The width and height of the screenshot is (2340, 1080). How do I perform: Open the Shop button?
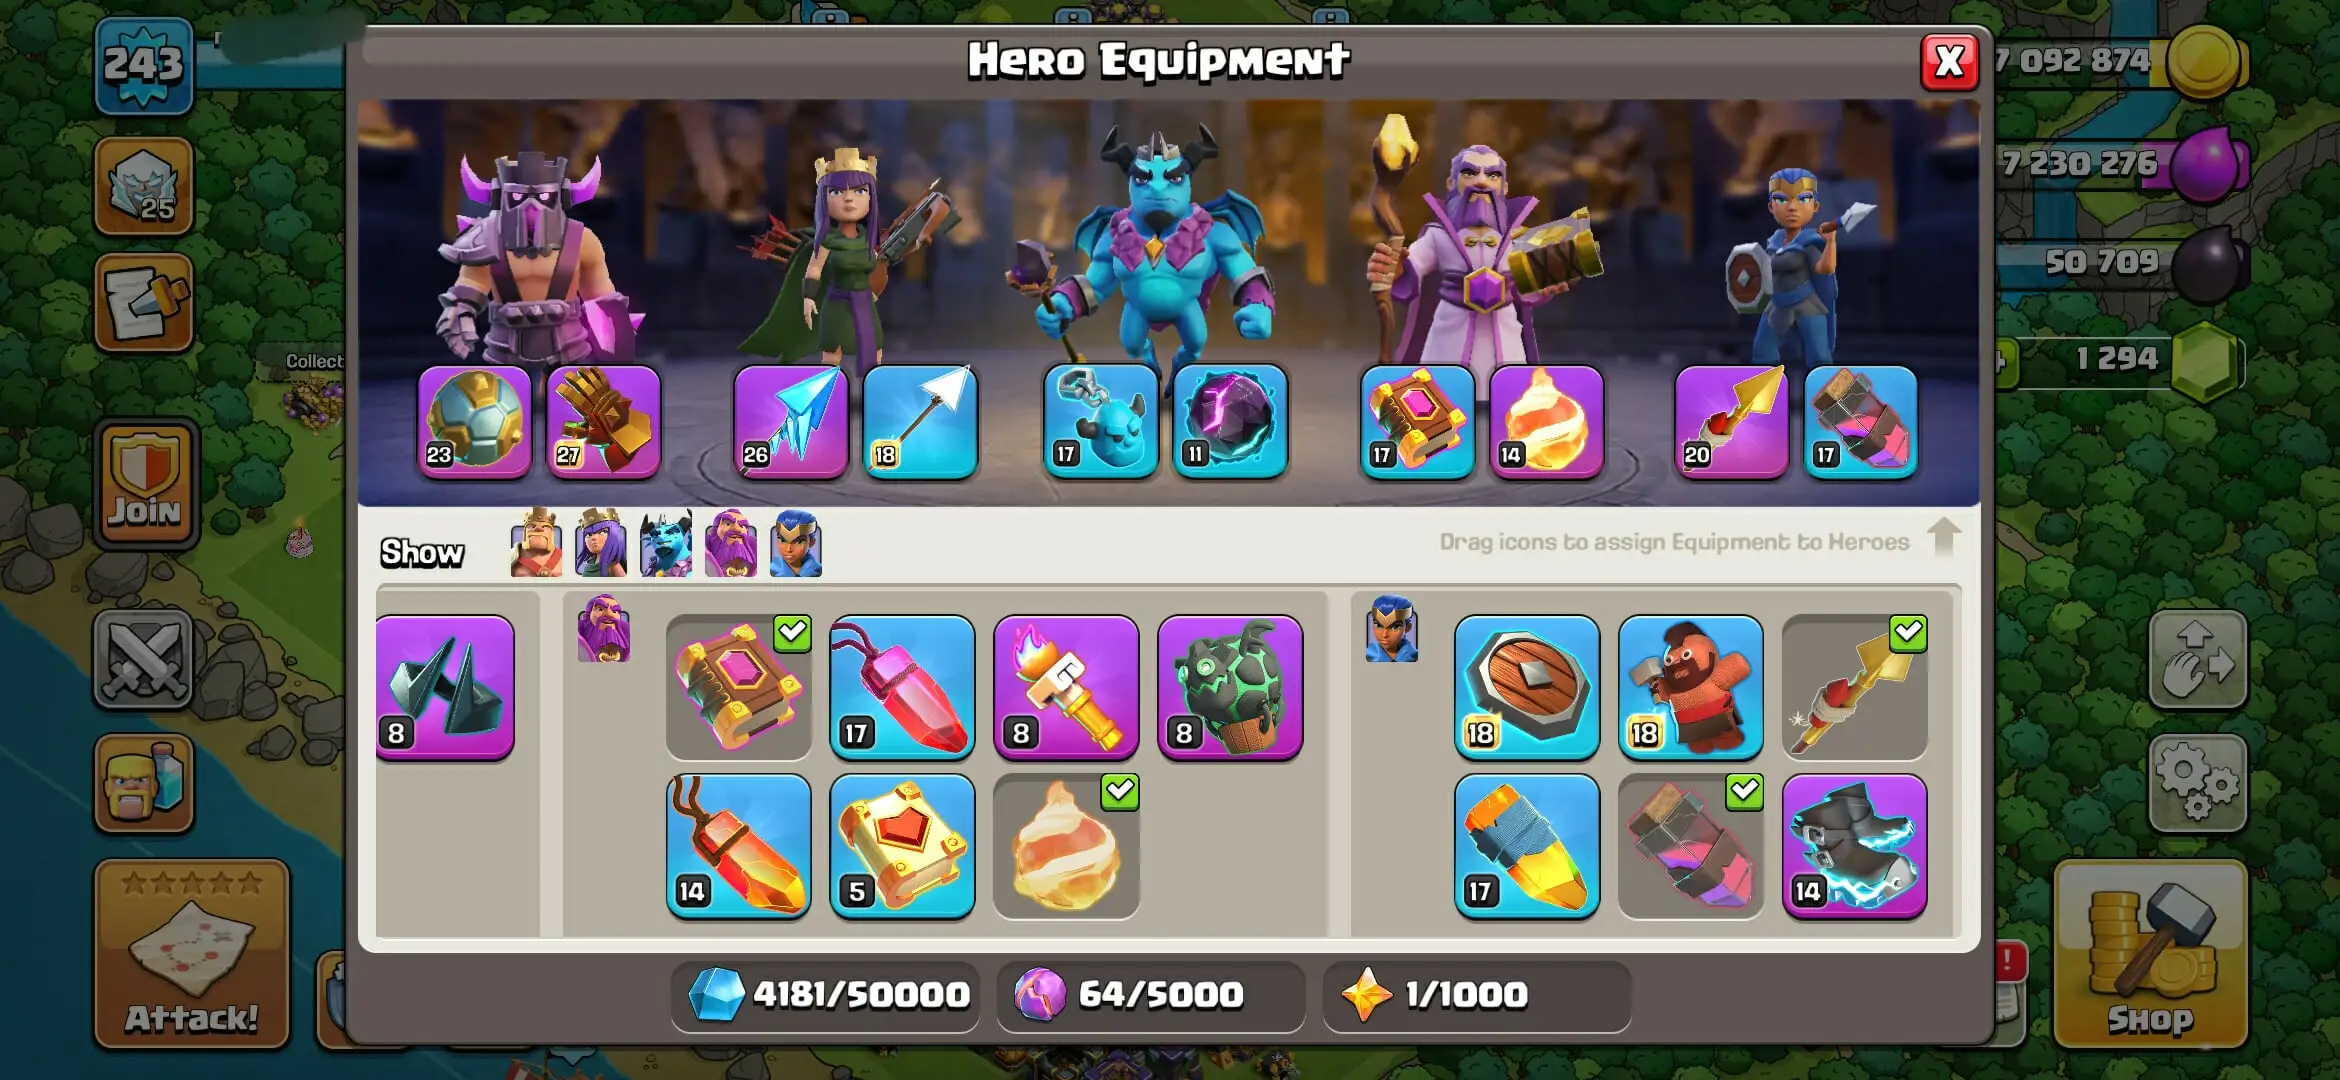coord(2151,954)
